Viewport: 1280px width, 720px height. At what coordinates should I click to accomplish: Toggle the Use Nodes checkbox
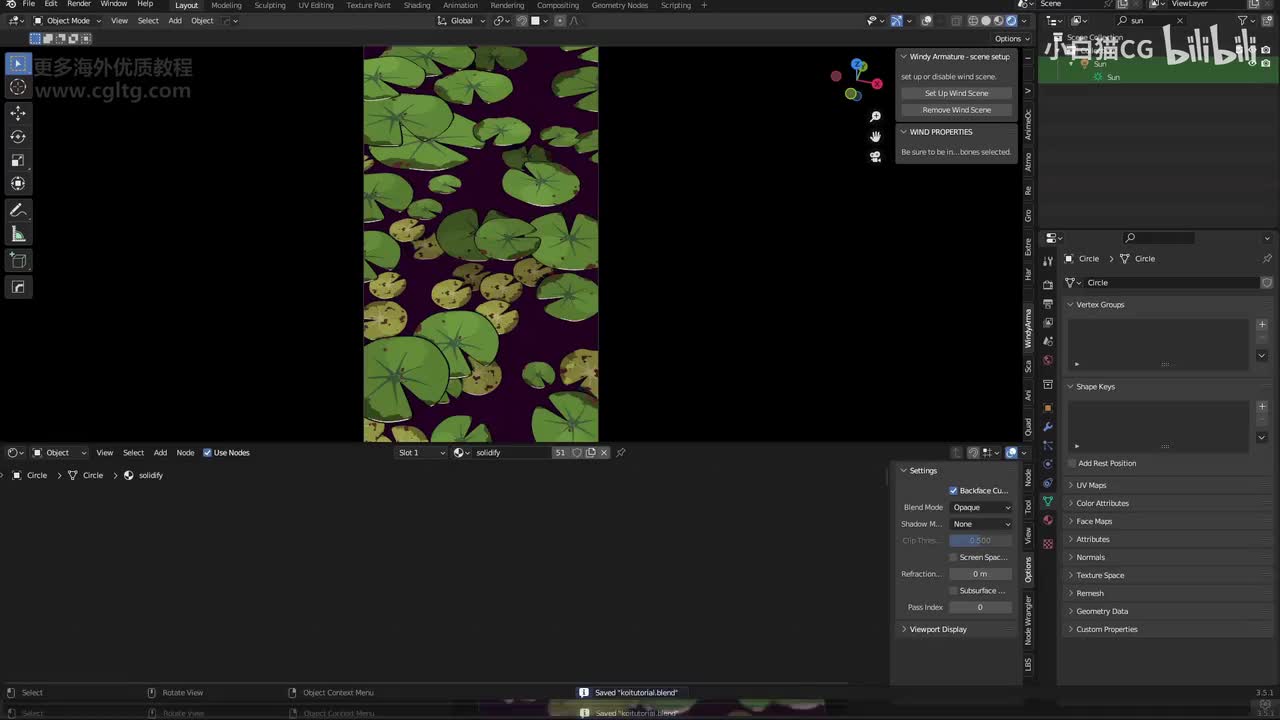click(x=208, y=453)
